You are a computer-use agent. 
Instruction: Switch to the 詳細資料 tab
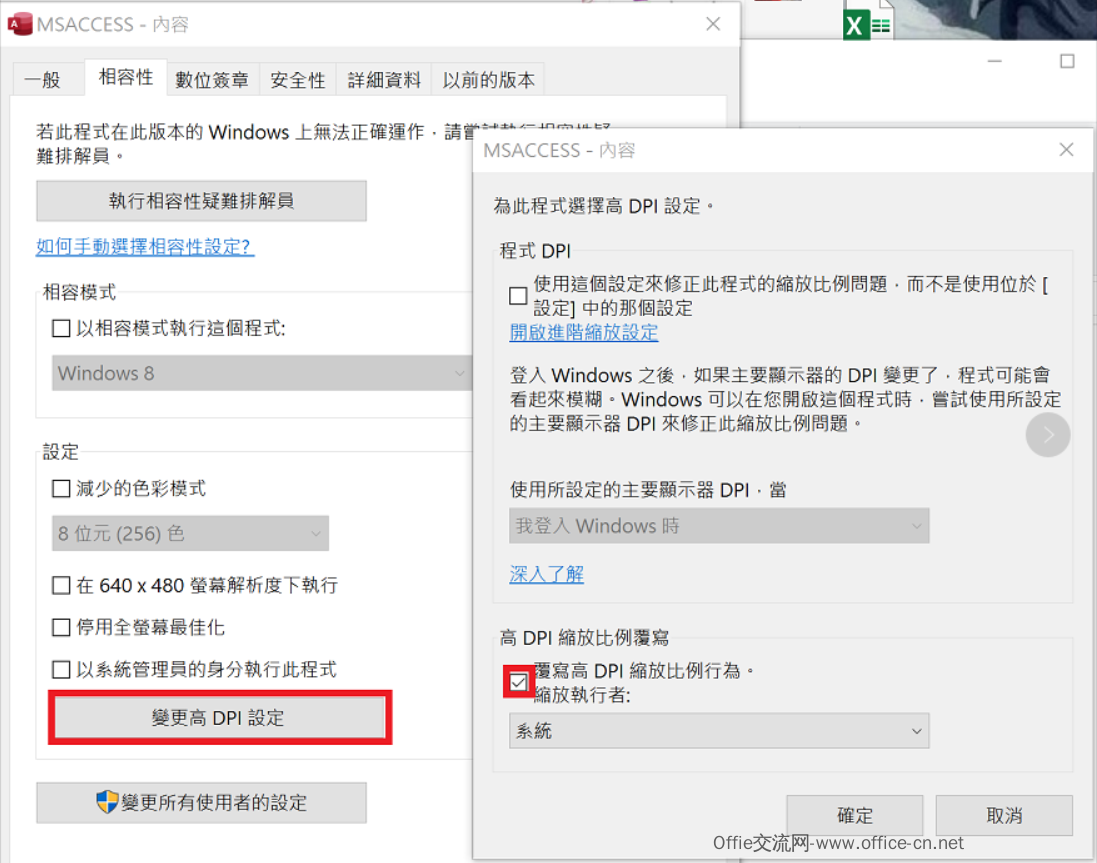pyautogui.click(x=384, y=80)
